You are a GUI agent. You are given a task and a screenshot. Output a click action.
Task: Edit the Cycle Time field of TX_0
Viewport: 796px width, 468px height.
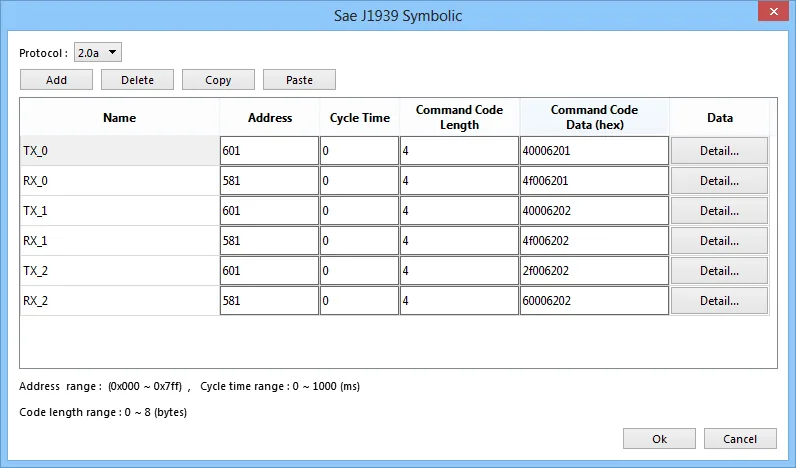359,151
